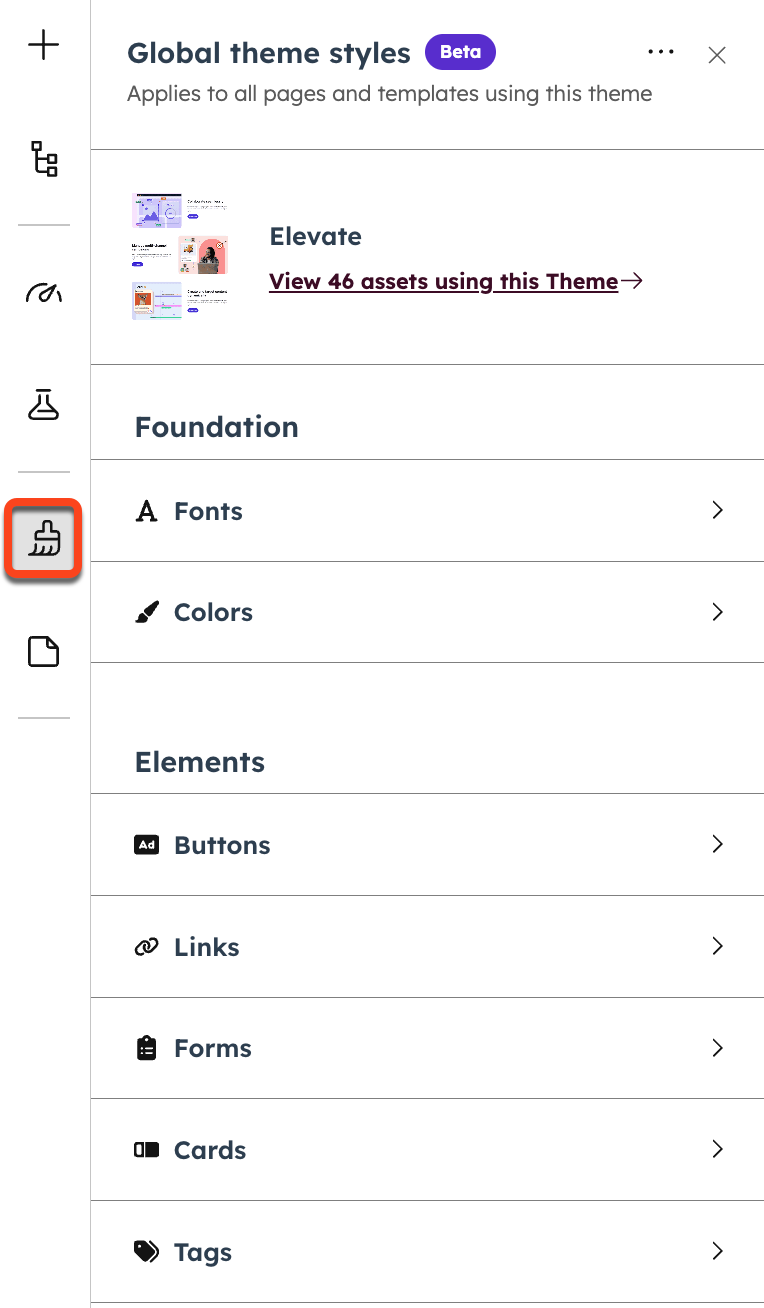This screenshot has height=1308, width=764.
Task: Click the Elevate theme preview thumbnail
Action: coord(180,256)
